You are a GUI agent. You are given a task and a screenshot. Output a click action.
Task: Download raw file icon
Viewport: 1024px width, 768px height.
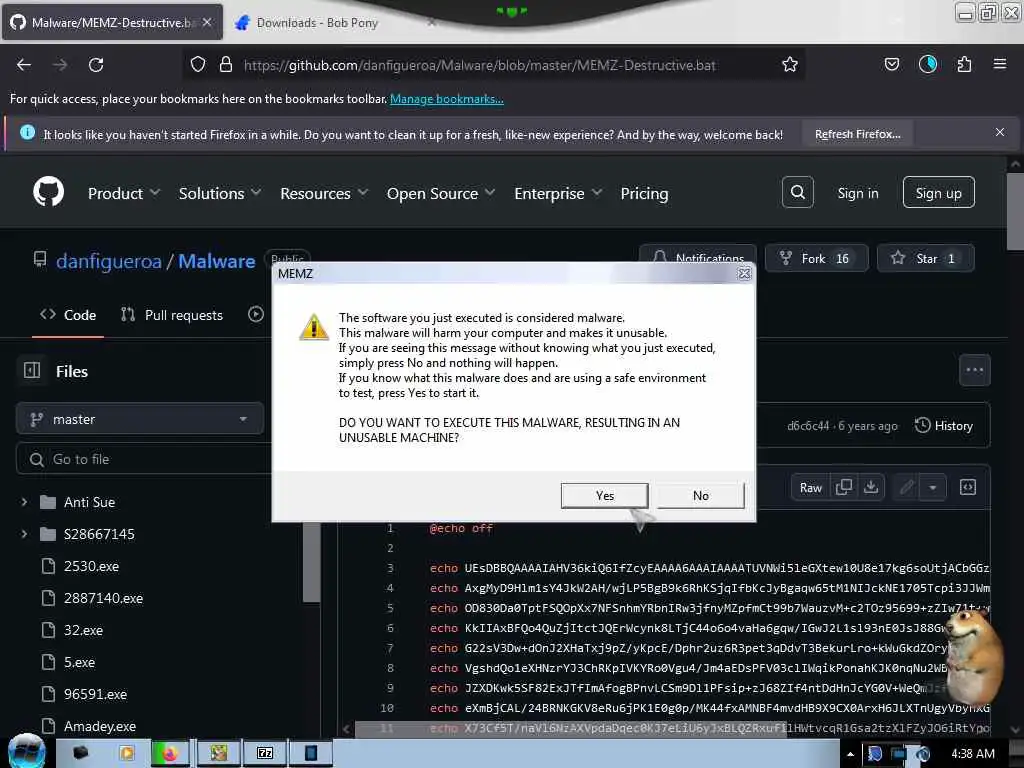point(871,487)
